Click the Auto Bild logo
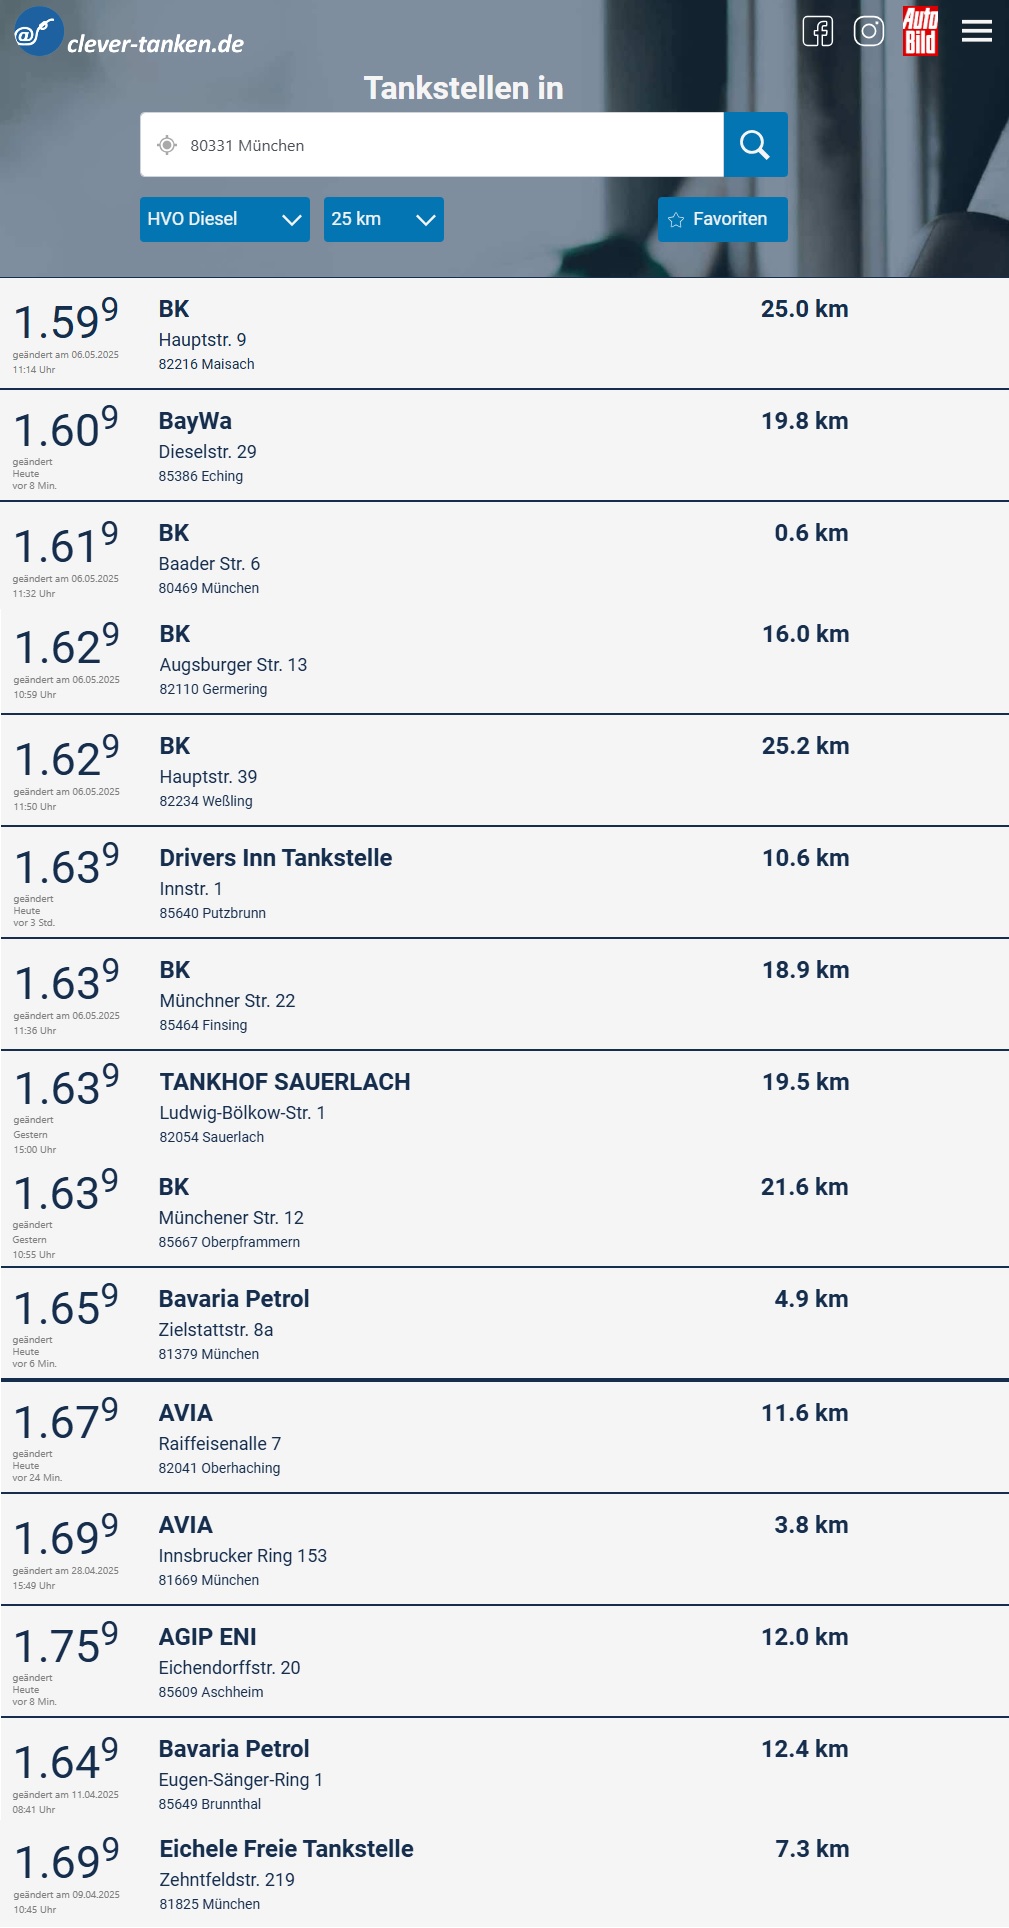The width and height of the screenshot is (1009, 1928). (x=920, y=31)
